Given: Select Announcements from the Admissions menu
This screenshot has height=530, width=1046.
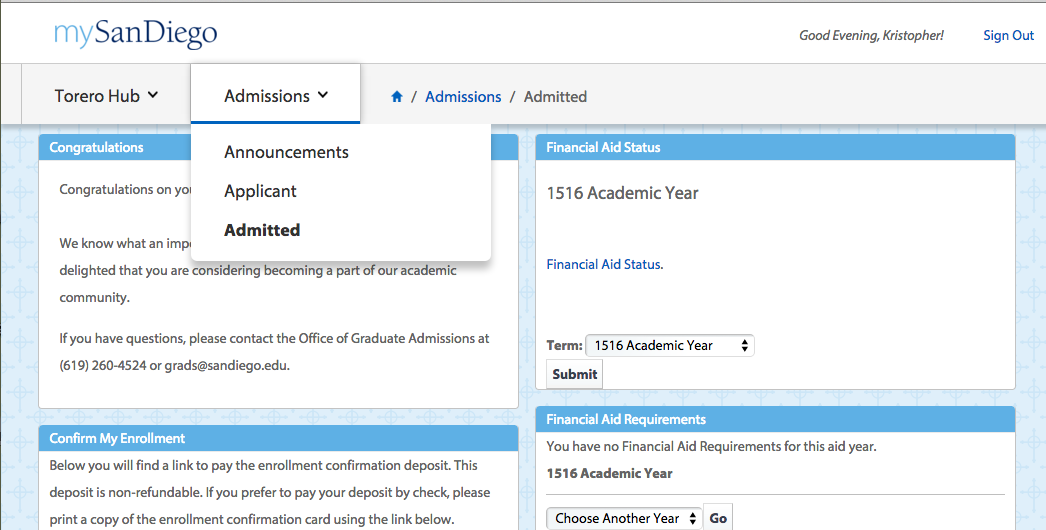Looking at the screenshot, I should 286,152.
